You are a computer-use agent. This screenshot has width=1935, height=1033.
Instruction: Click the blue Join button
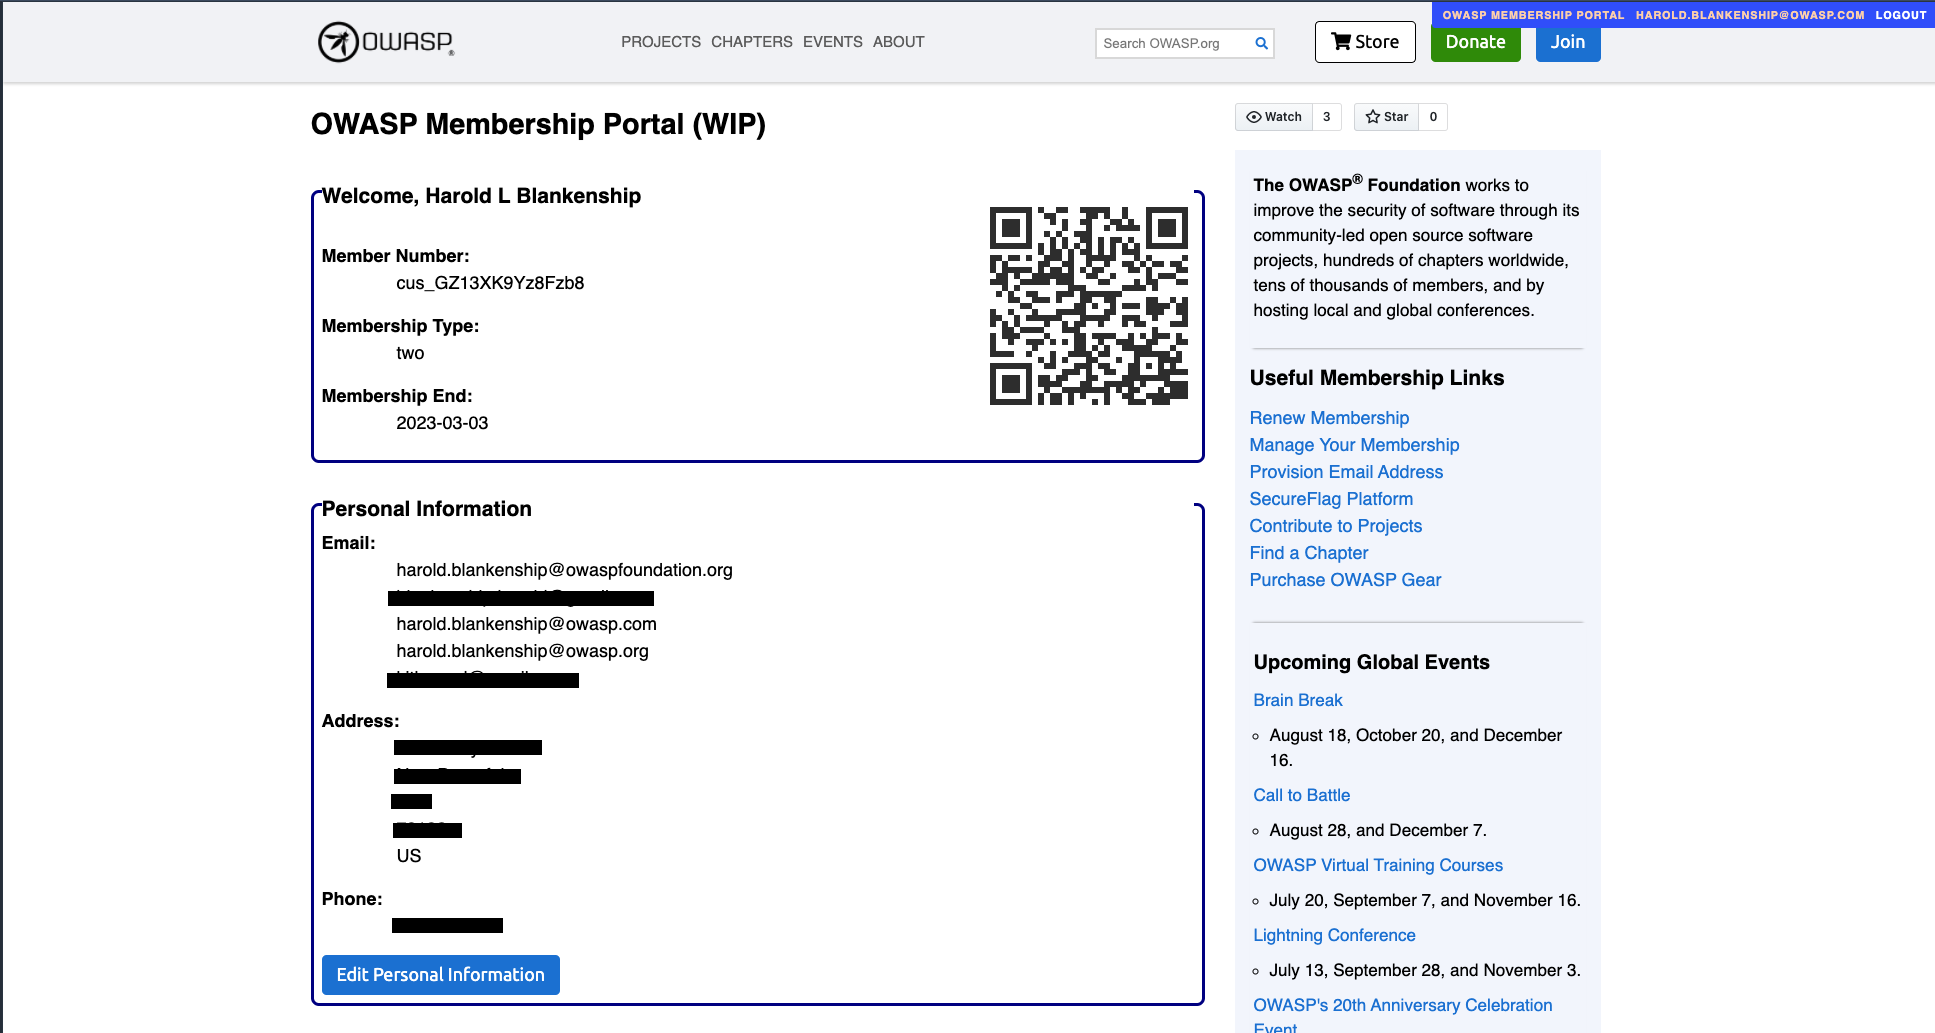[1568, 43]
